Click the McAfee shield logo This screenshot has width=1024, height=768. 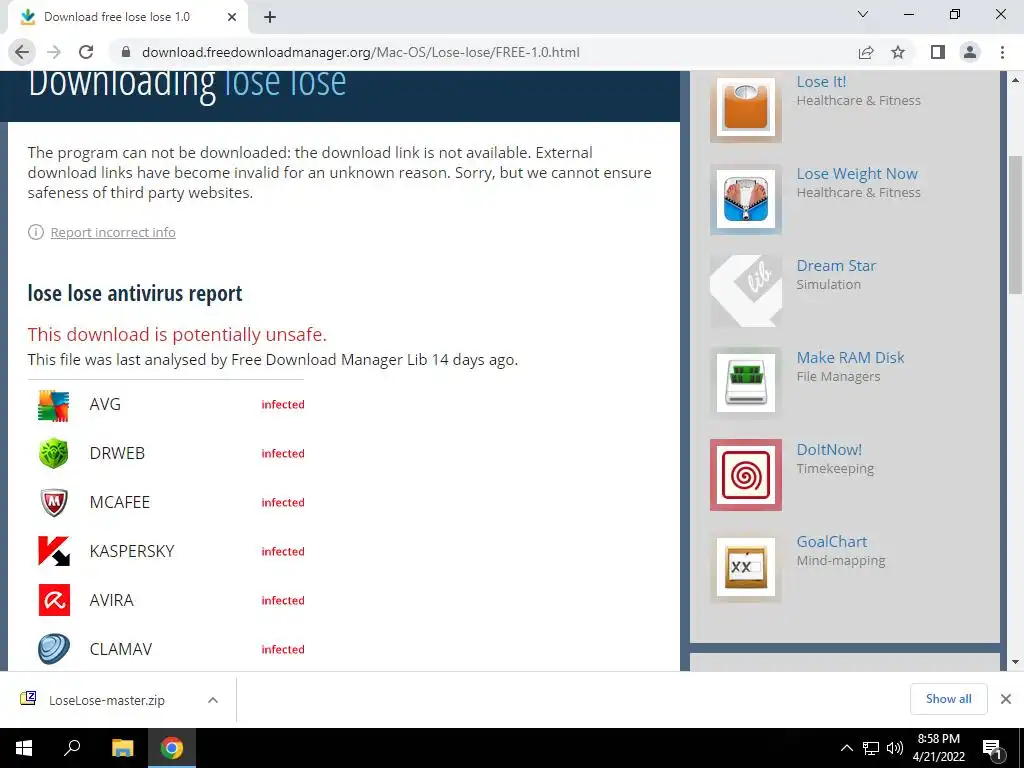(x=54, y=503)
